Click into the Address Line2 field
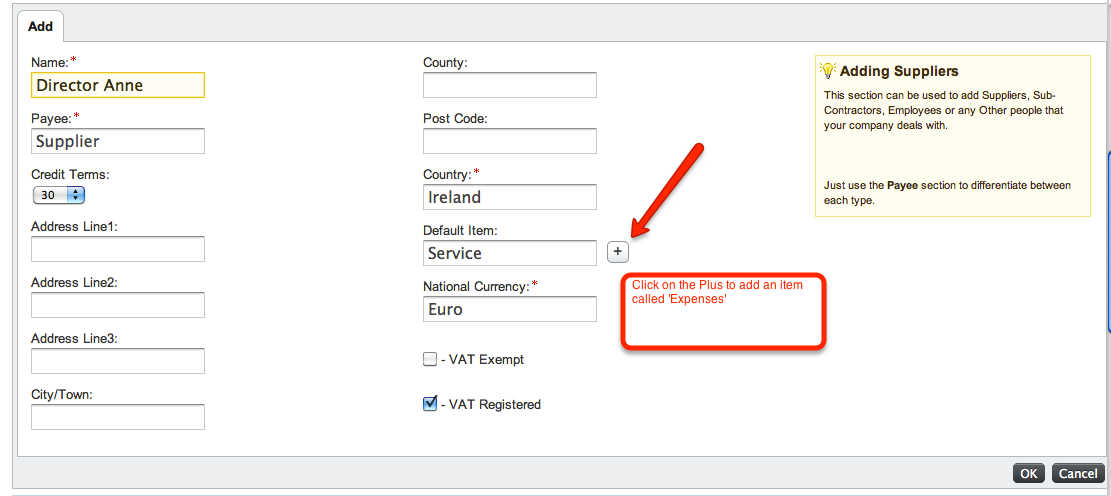This screenshot has width=1111, height=496. (118, 305)
